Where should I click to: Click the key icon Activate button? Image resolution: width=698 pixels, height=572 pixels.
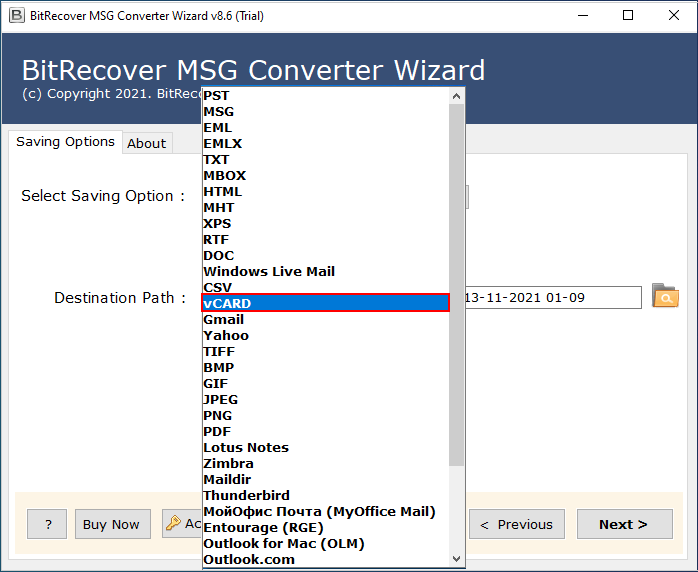[182, 523]
